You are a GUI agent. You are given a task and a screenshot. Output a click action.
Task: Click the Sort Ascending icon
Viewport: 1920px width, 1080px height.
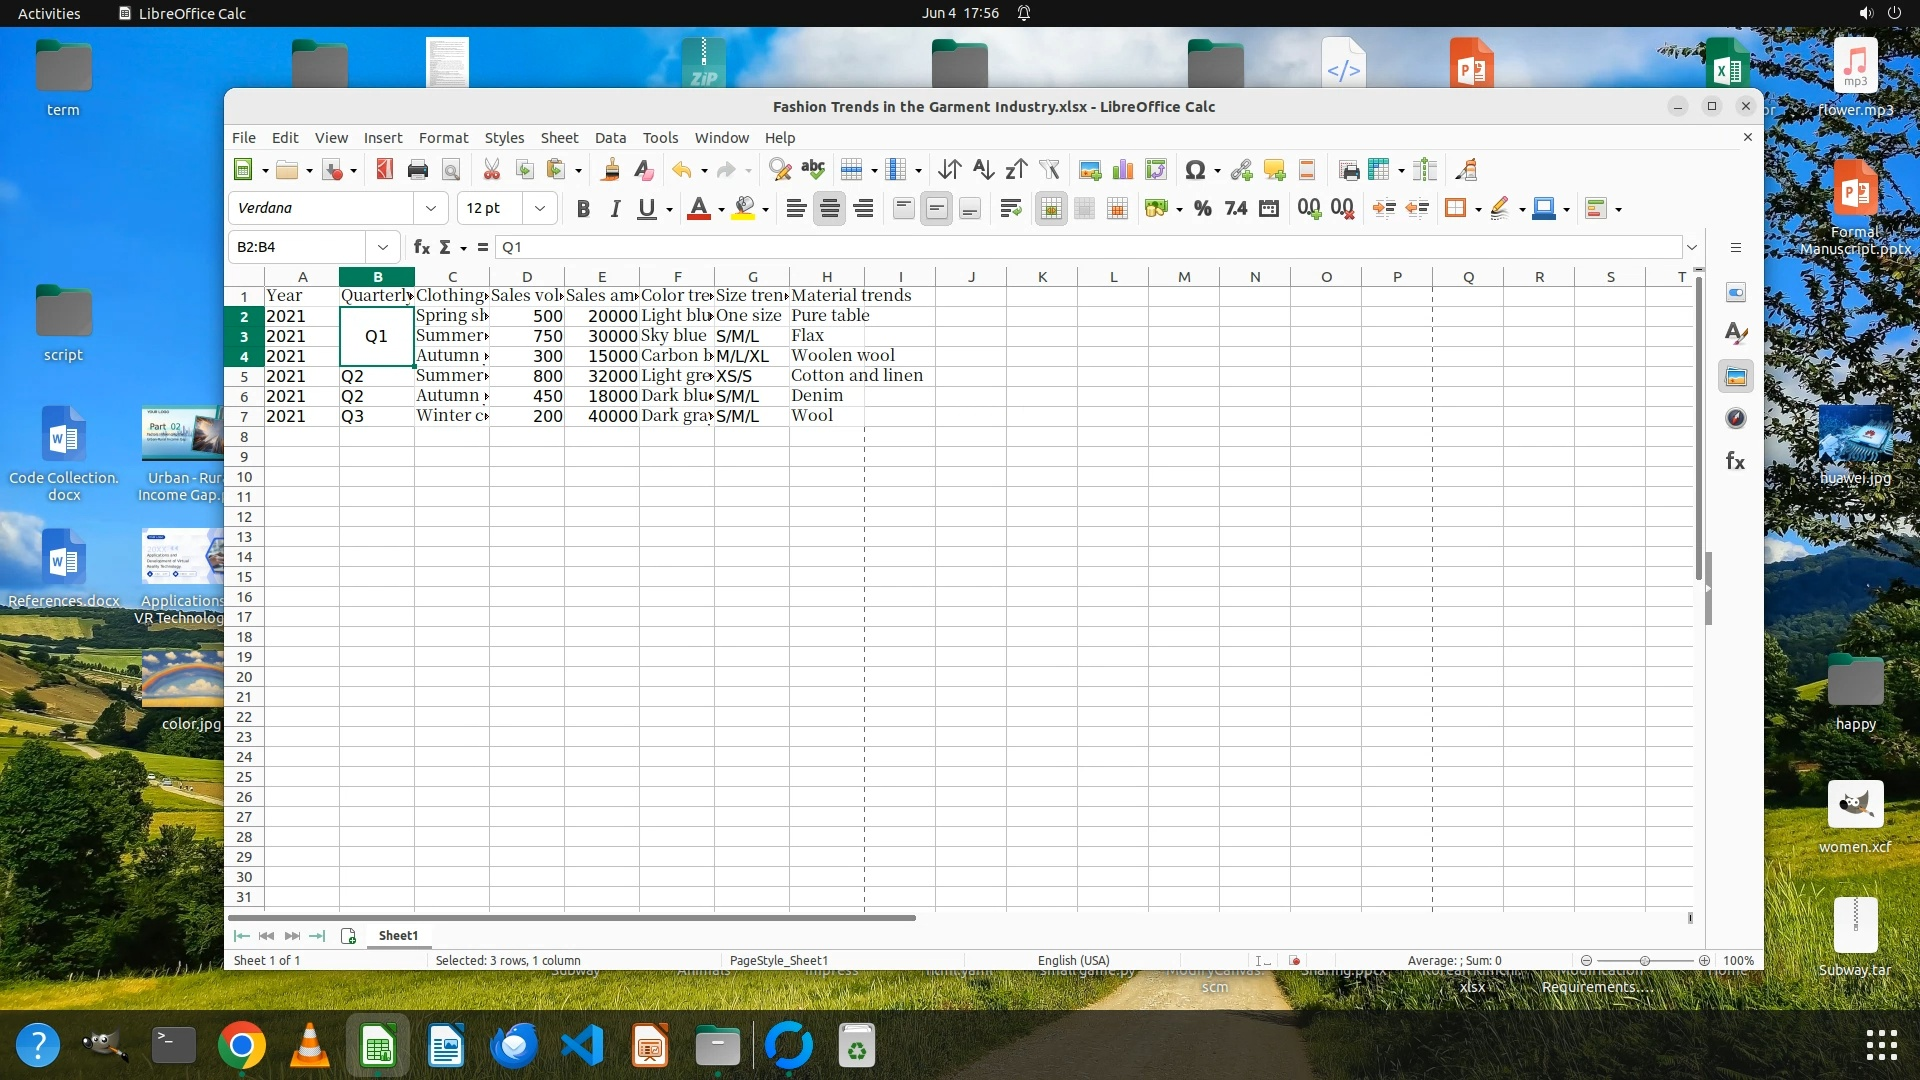point(983,170)
